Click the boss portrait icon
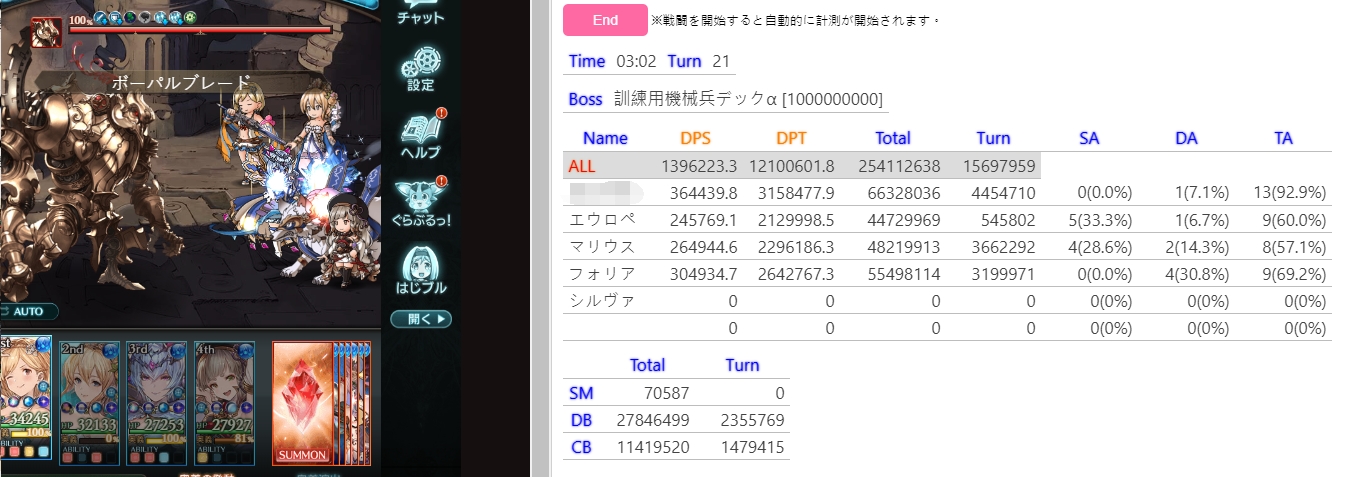The image size is (1345, 477). 47,32
